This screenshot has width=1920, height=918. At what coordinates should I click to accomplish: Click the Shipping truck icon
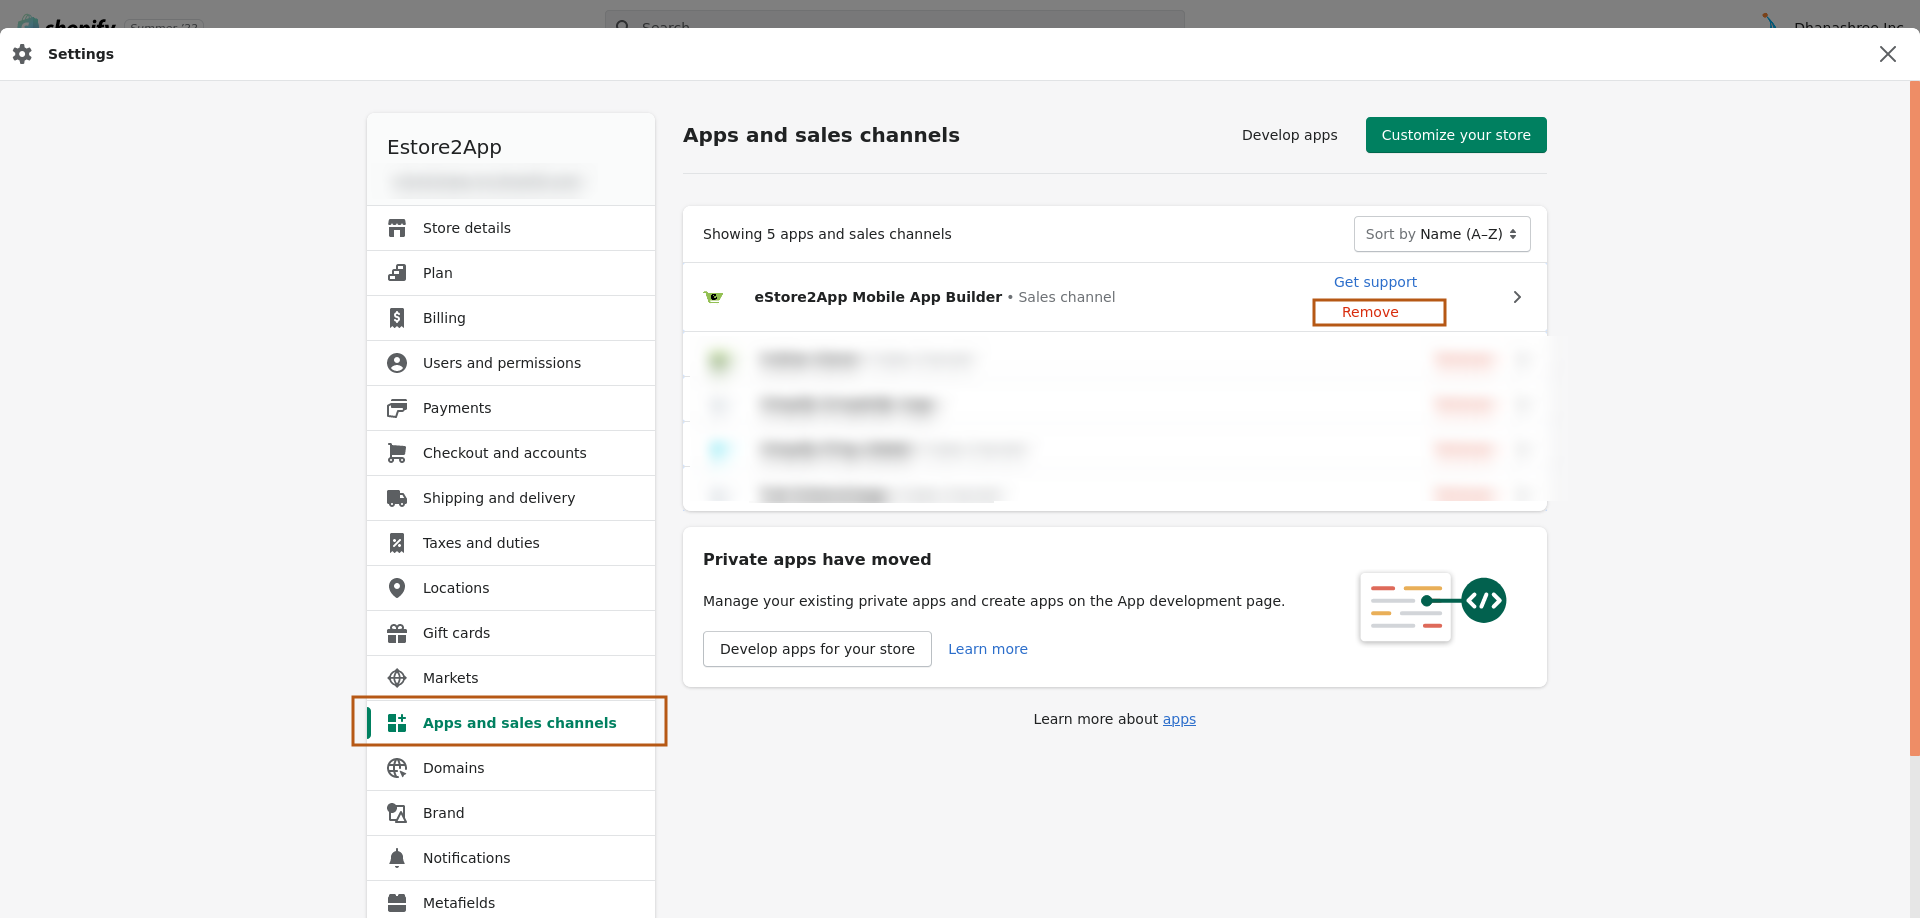point(397,498)
